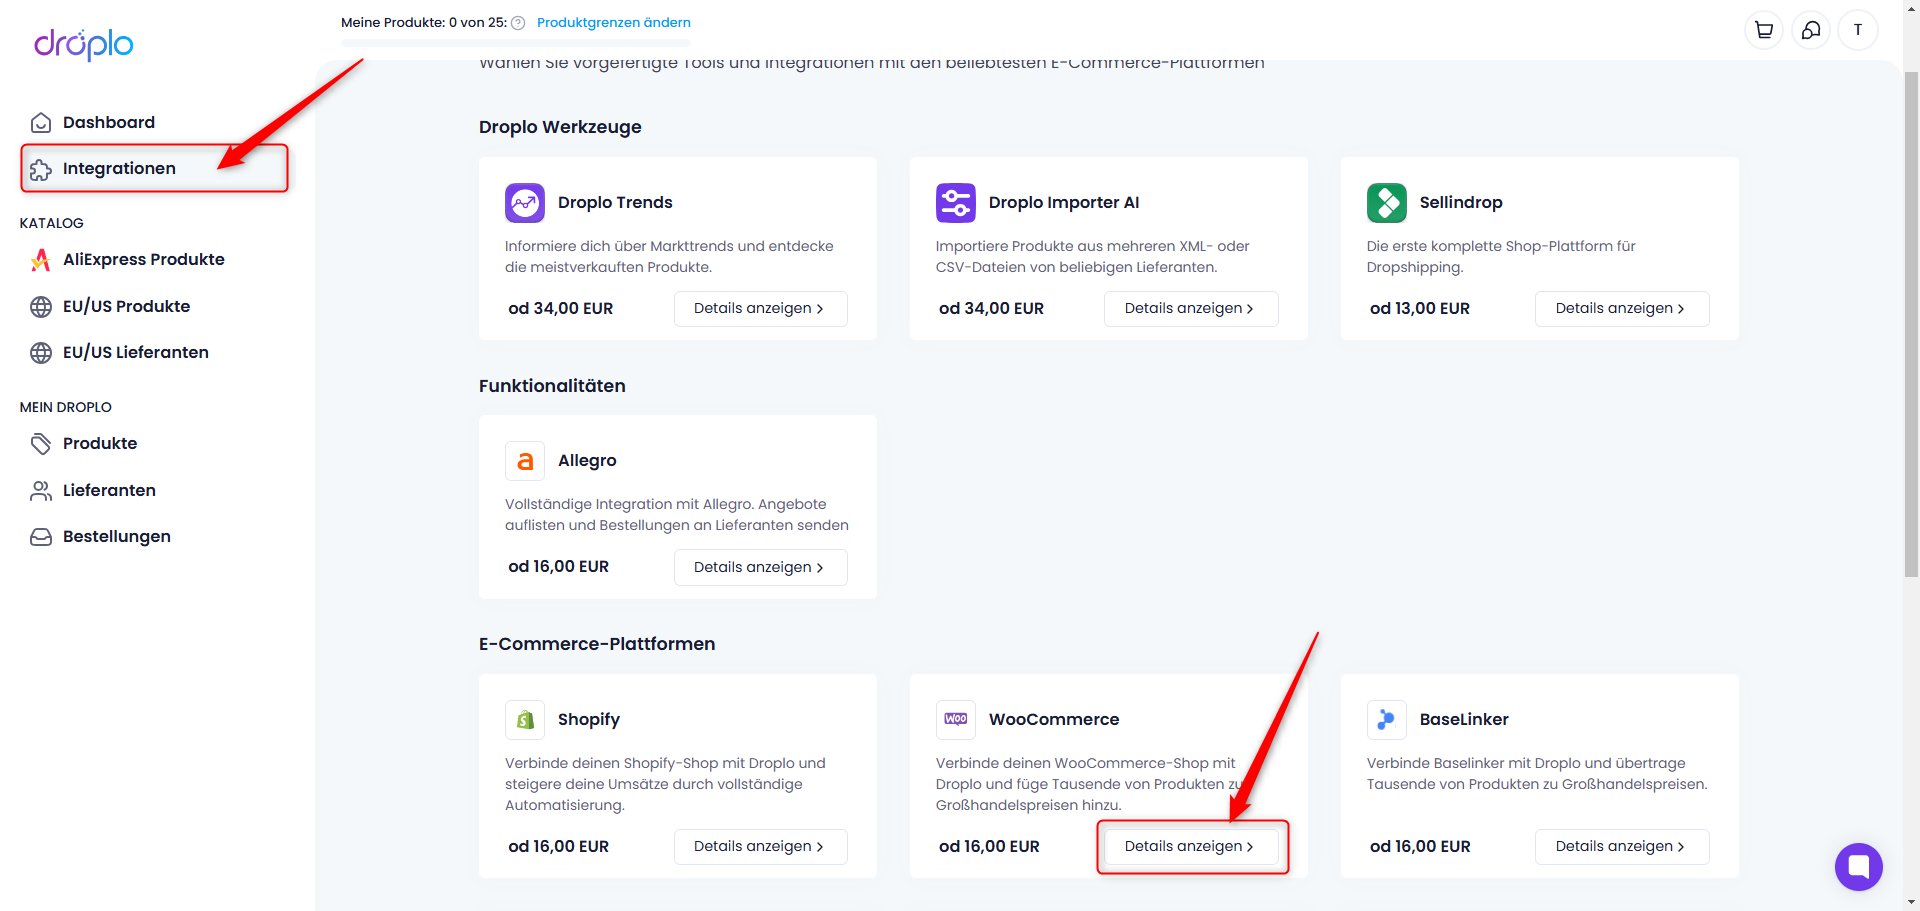The height and width of the screenshot is (911, 1920).
Task: Click the Droplo Trends title
Action: [615, 202]
